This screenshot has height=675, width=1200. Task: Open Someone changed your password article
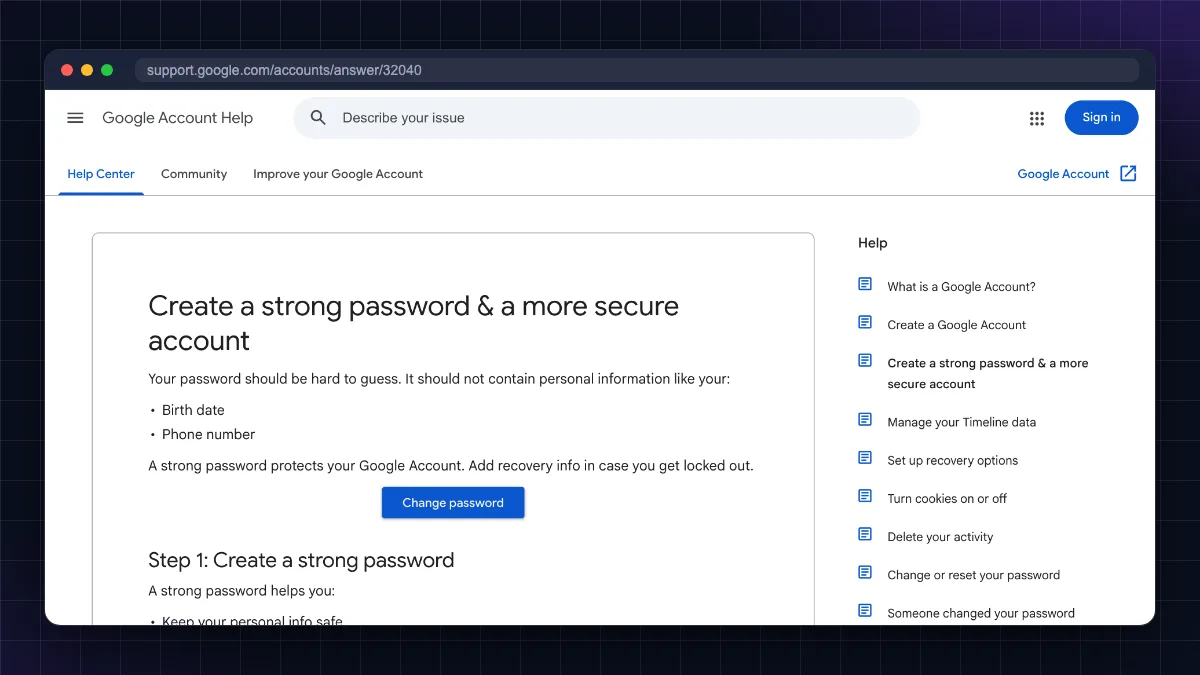[x=981, y=613]
